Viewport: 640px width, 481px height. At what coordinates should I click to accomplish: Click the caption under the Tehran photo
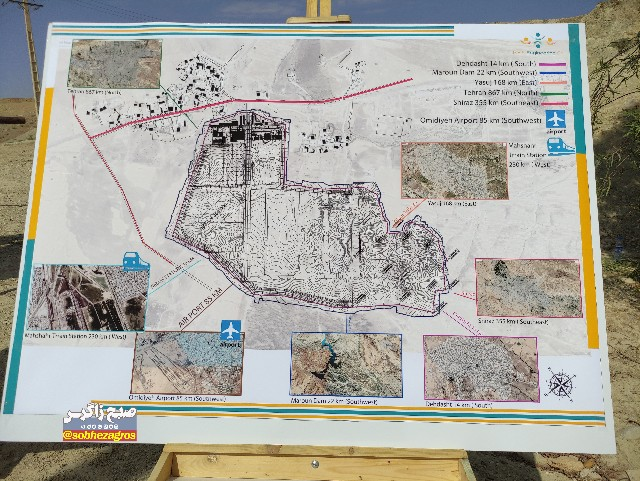click(95, 92)
